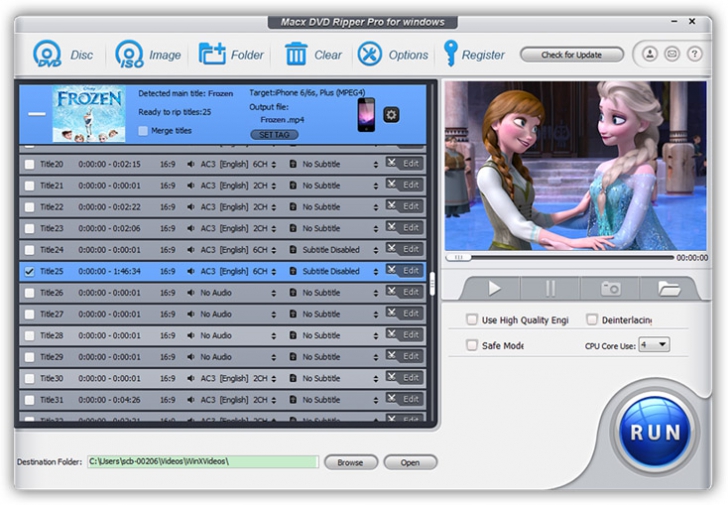728x505 pixels.
Task: Open subtitle dropdown for Title25
Action: [x=376, y=271]
